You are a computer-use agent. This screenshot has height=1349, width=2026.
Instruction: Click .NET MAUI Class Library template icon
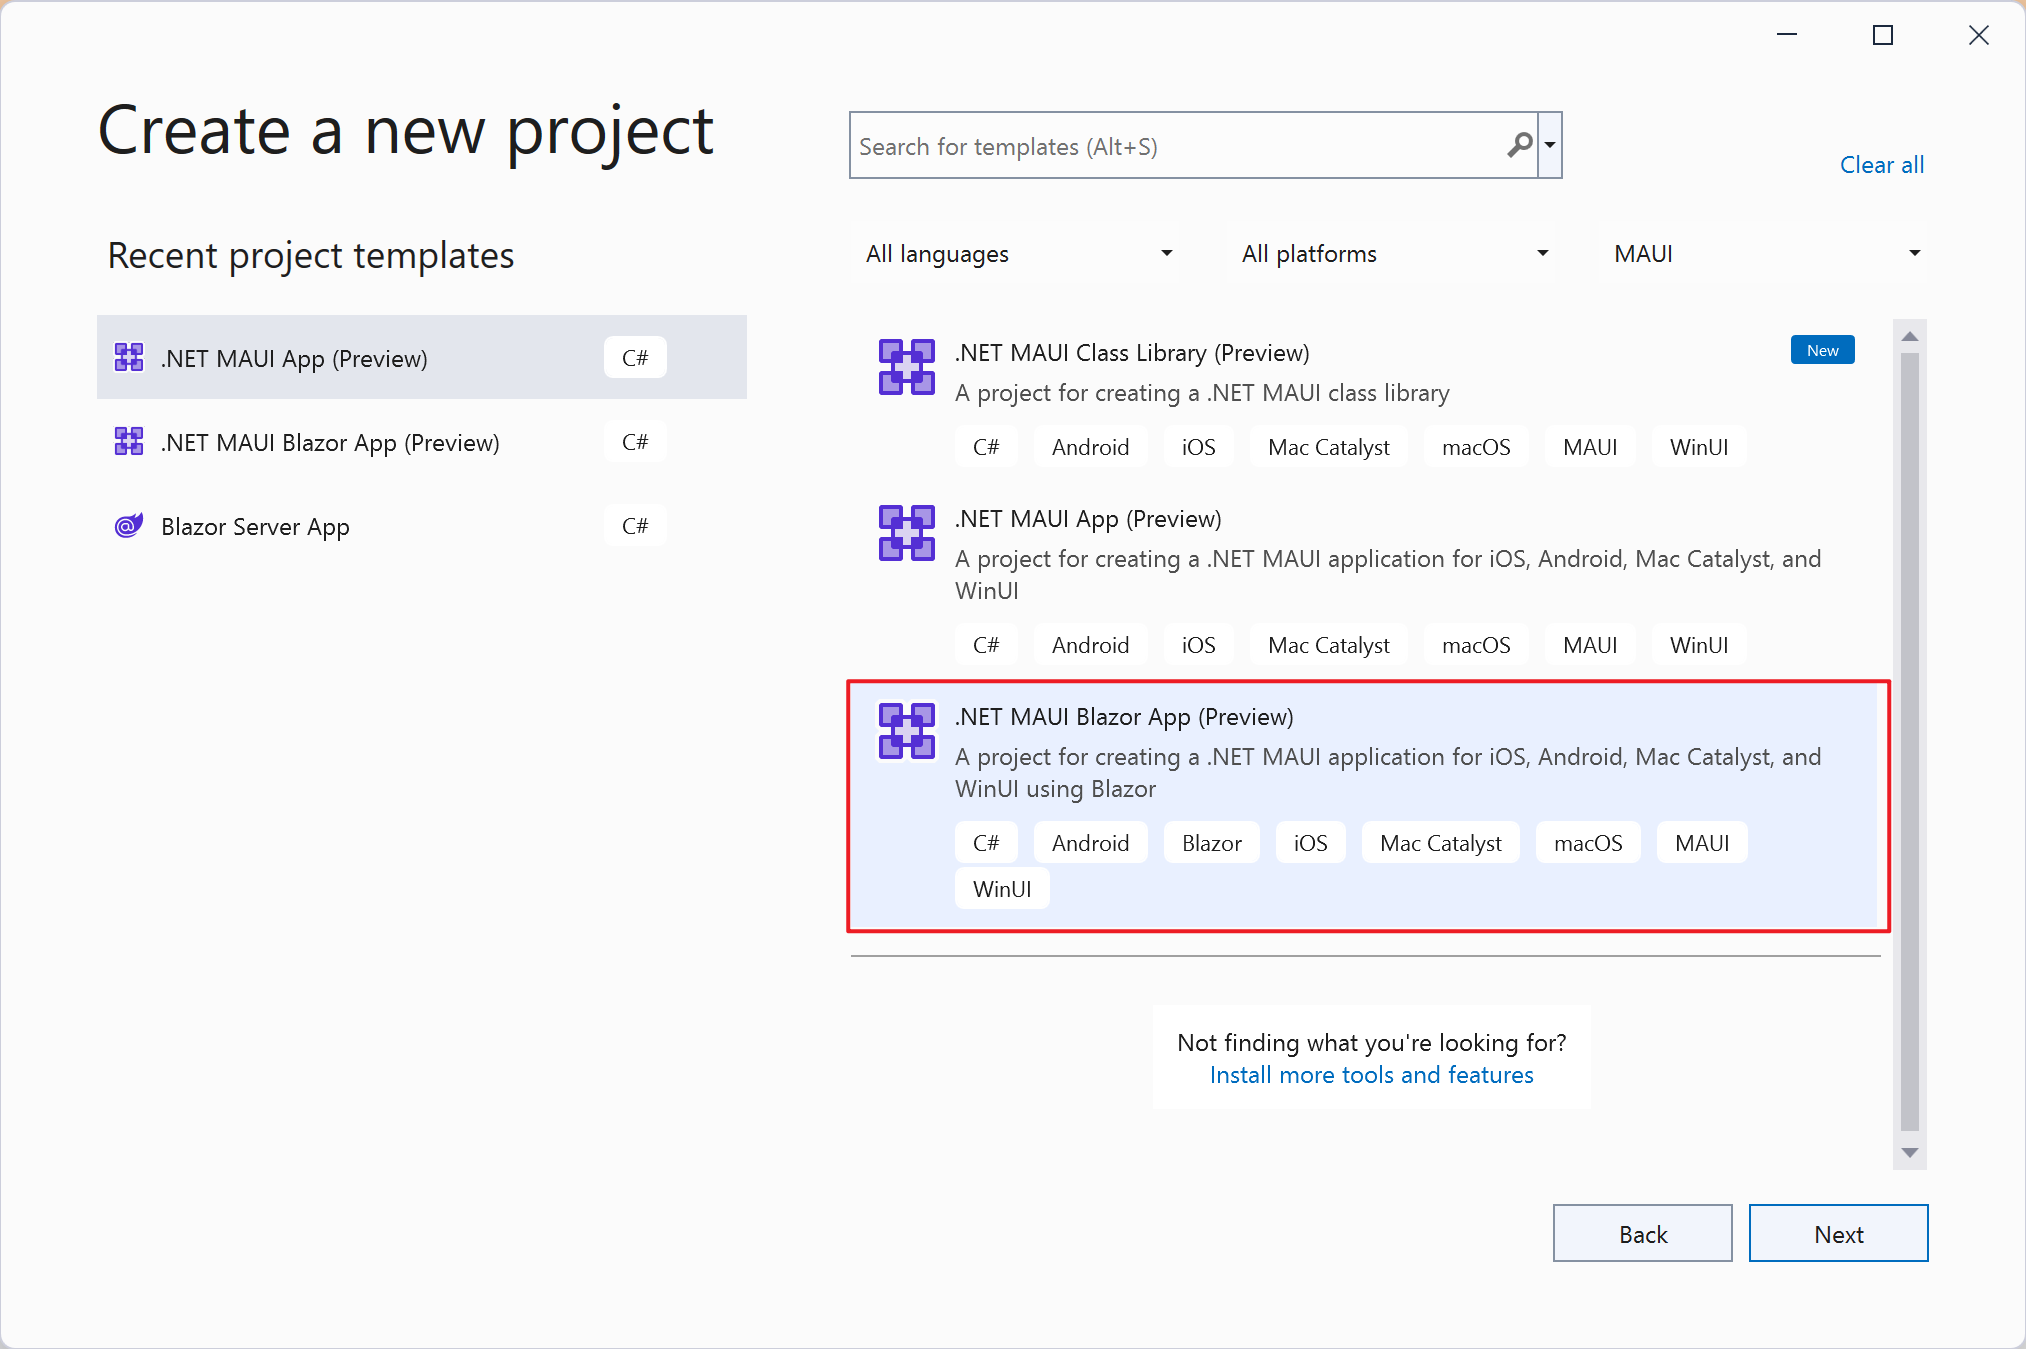[906, 367]
